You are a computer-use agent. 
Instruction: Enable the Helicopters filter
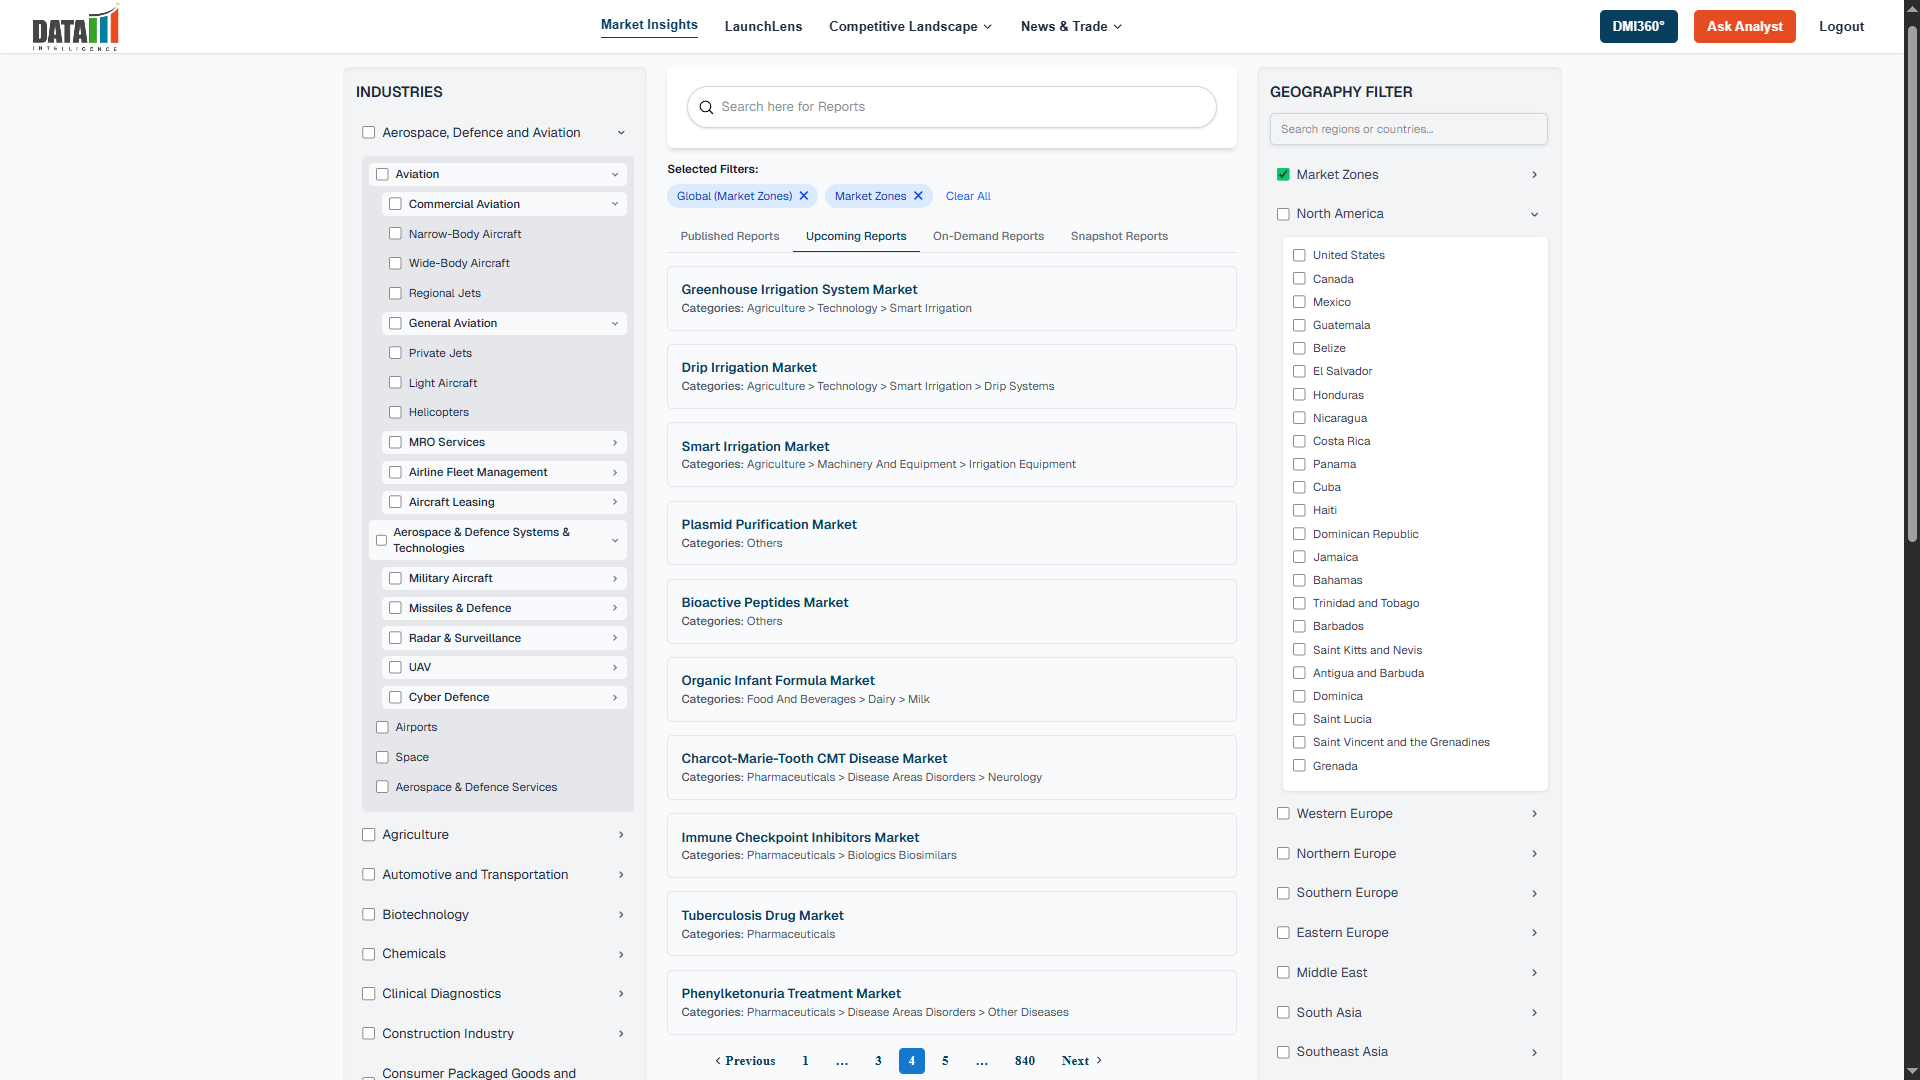tap(395, 411)
